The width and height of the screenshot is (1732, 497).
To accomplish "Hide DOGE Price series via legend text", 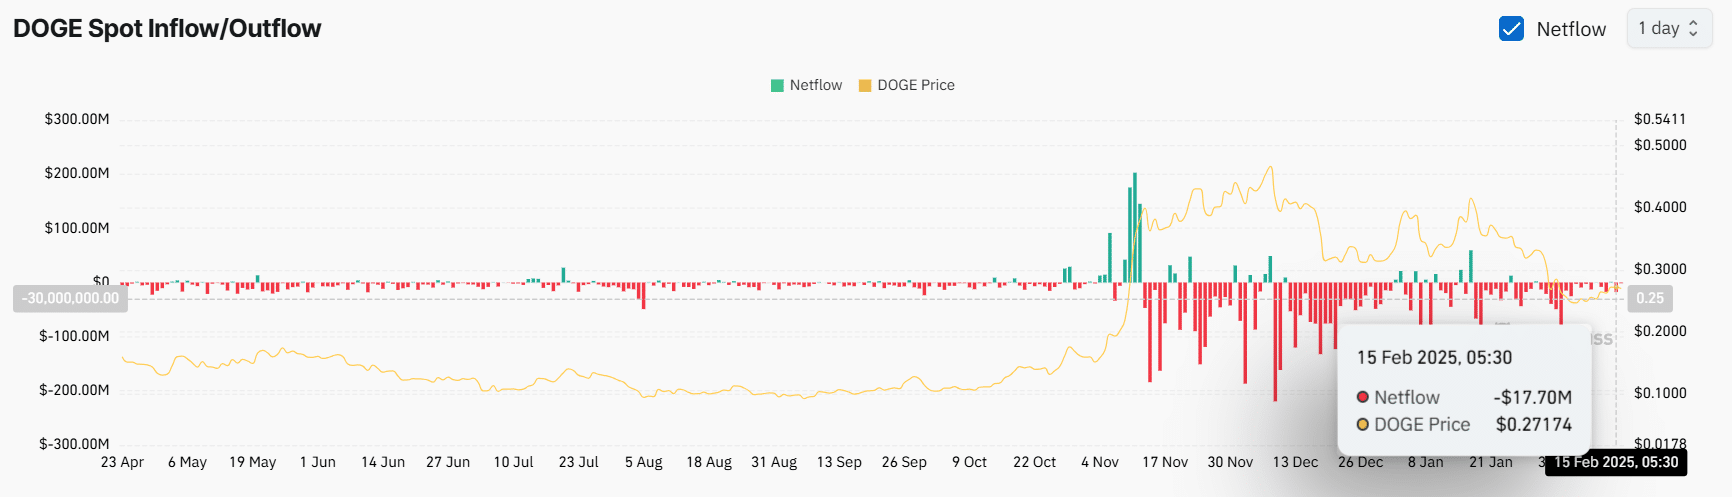I will (x=915, y=86).
